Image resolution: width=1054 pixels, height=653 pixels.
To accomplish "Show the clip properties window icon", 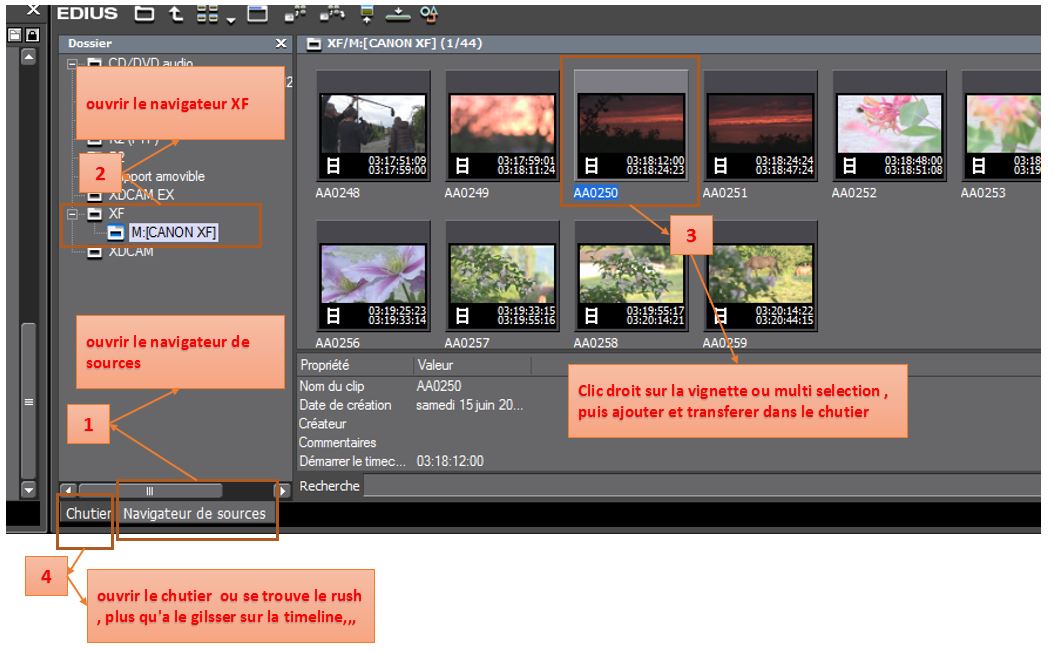I will (257, 13).
